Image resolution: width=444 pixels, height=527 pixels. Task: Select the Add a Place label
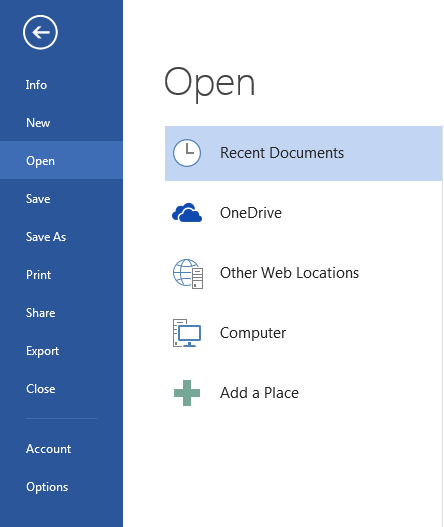tap(259, 393)
